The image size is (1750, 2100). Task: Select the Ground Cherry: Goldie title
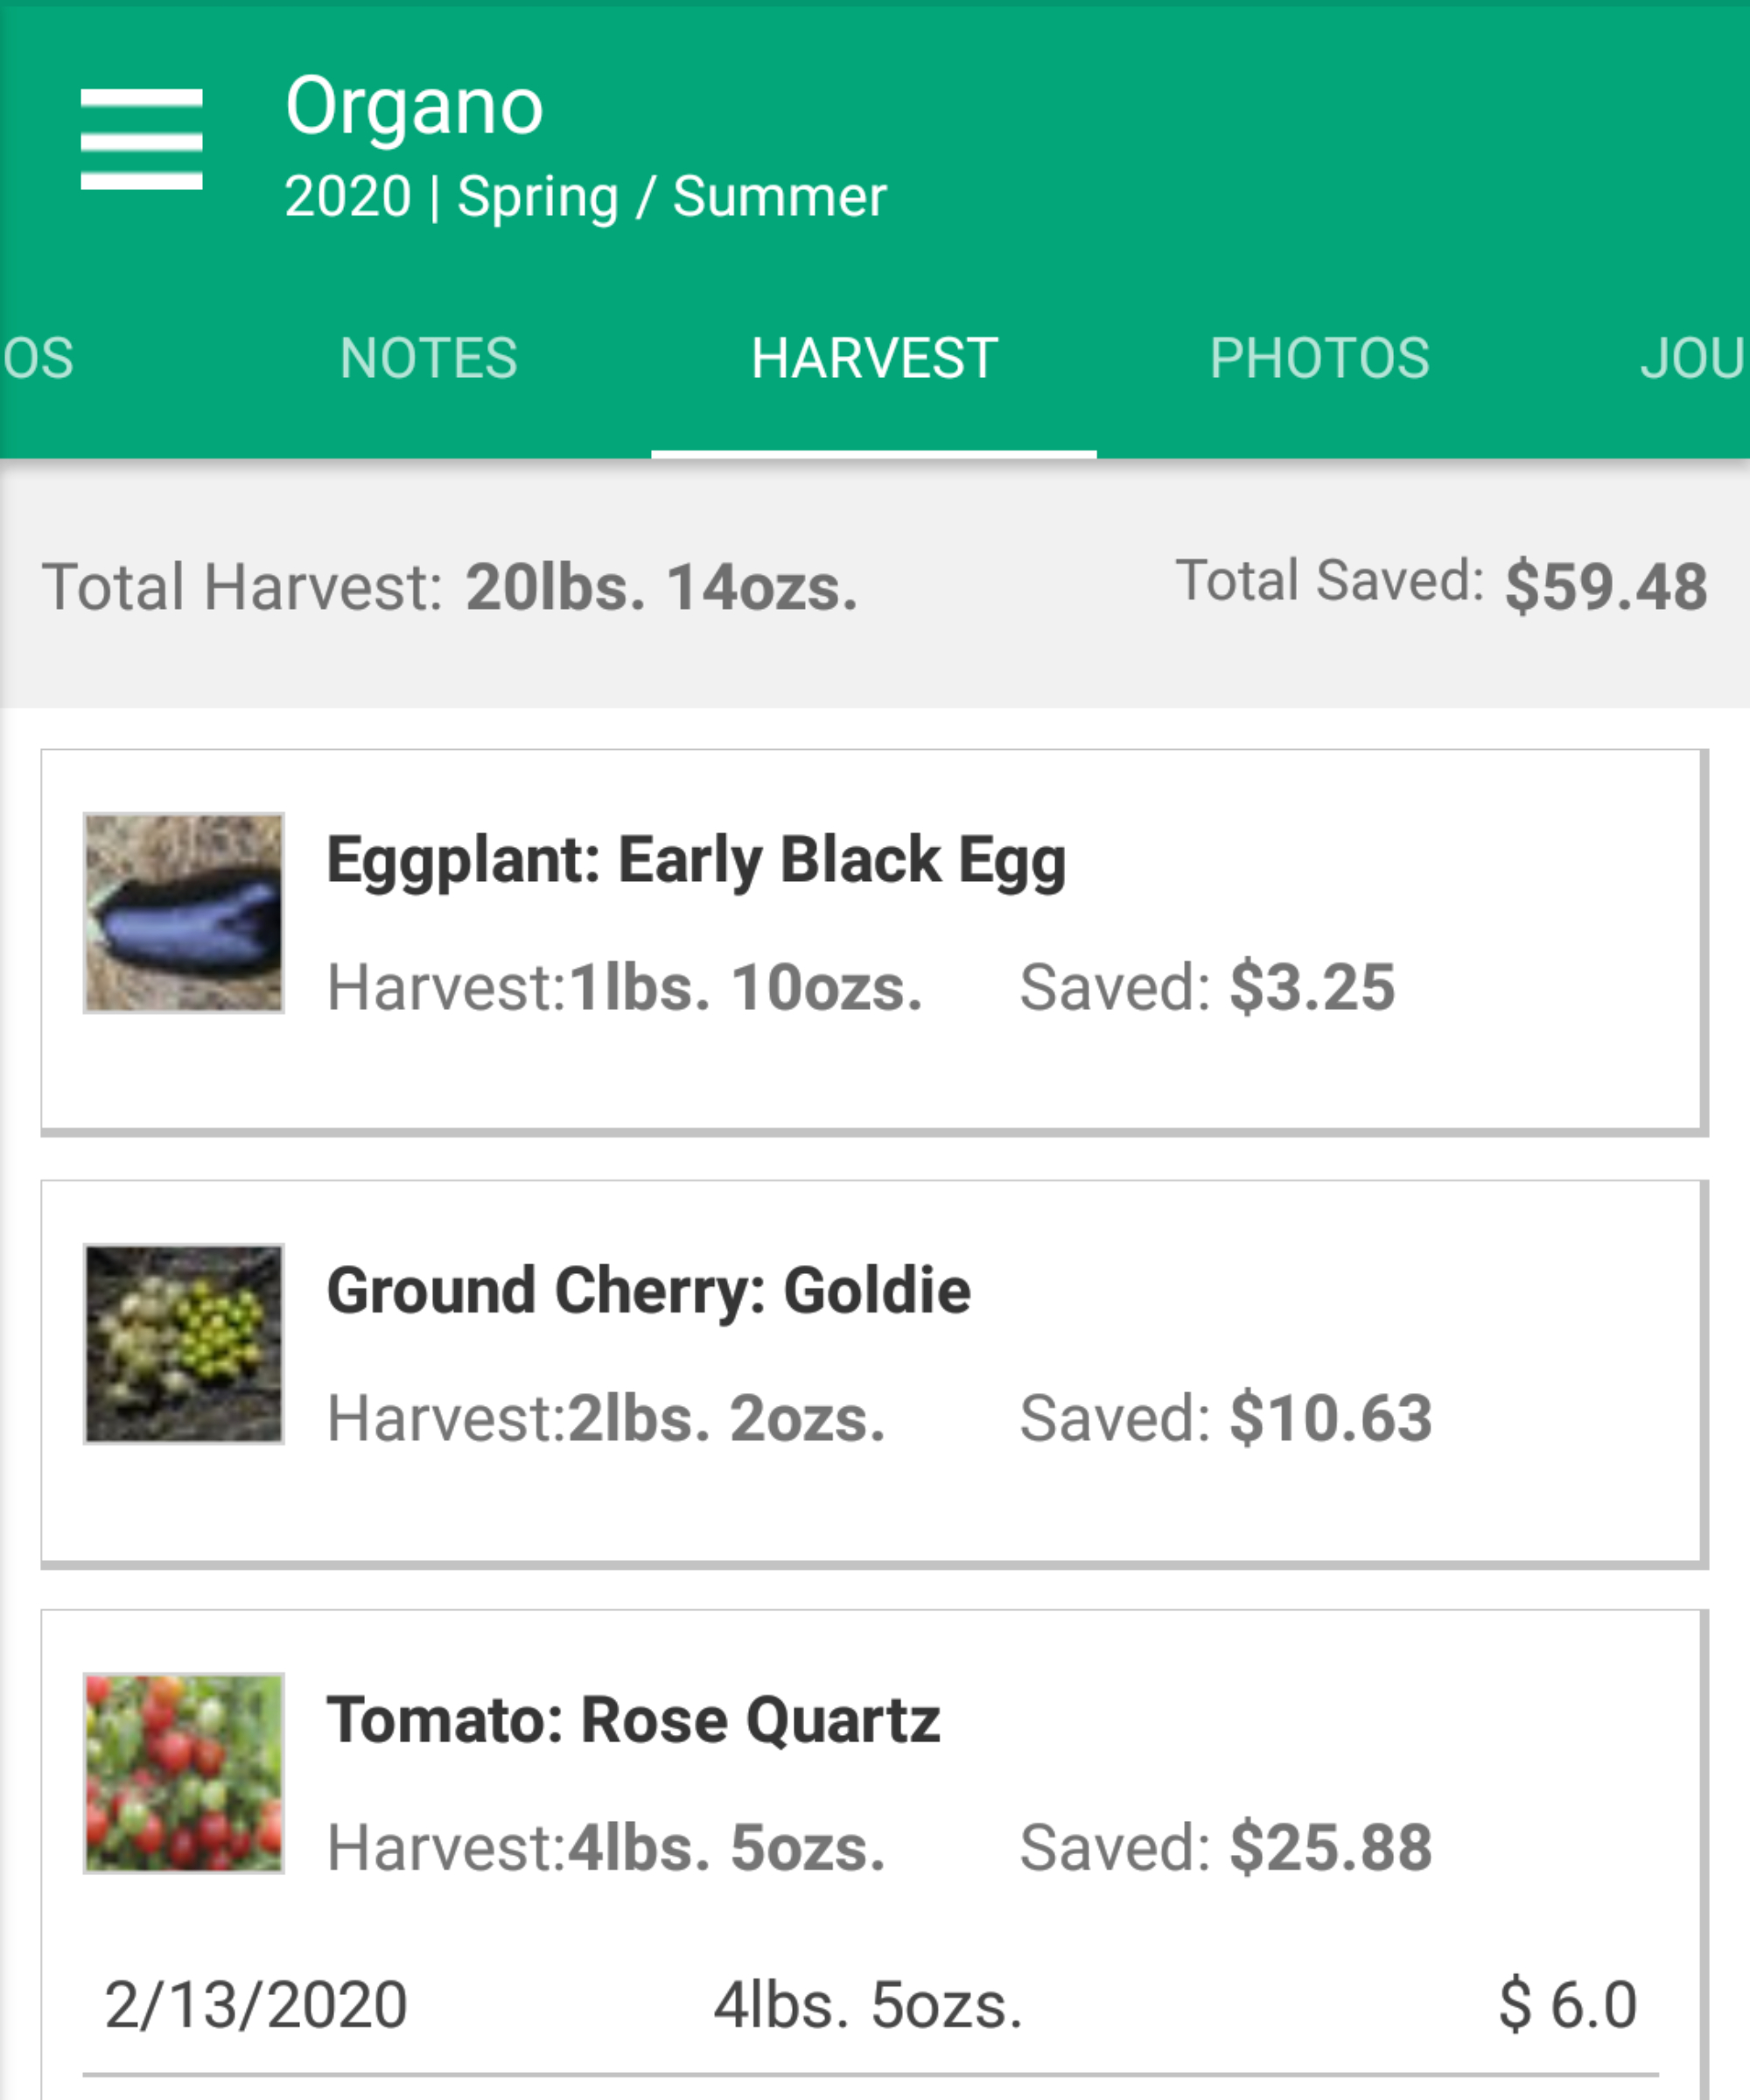click(649, 1291)
